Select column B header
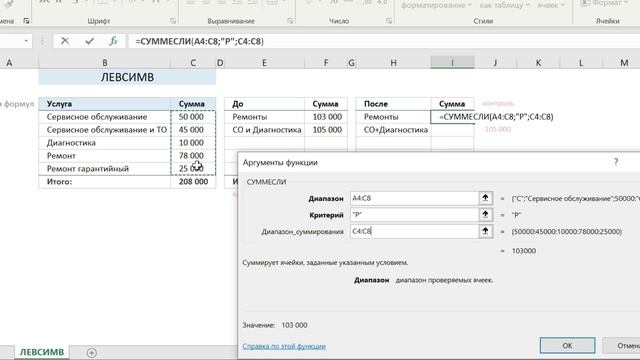 pyautogui.click(x=104, y=63)
